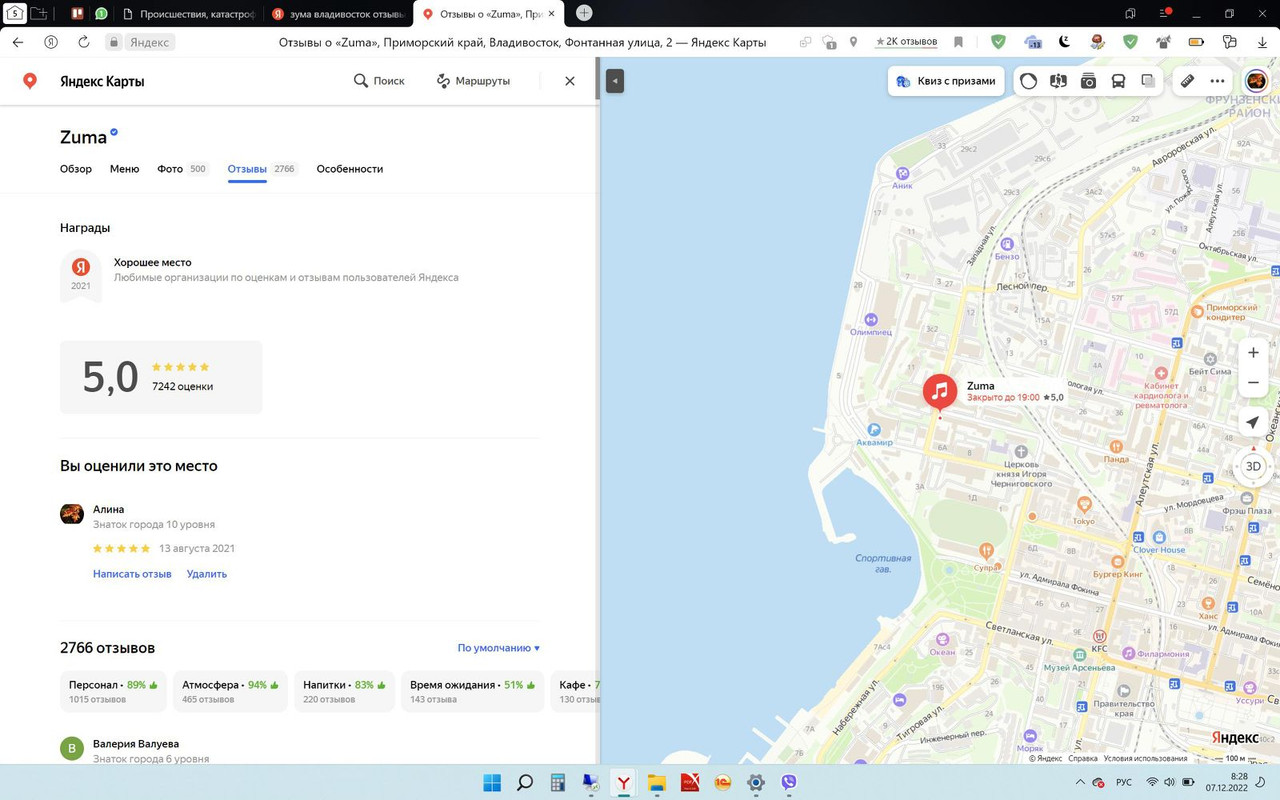Select the ruler measurement tool
1280x800 pixels.
[1187, 81]
